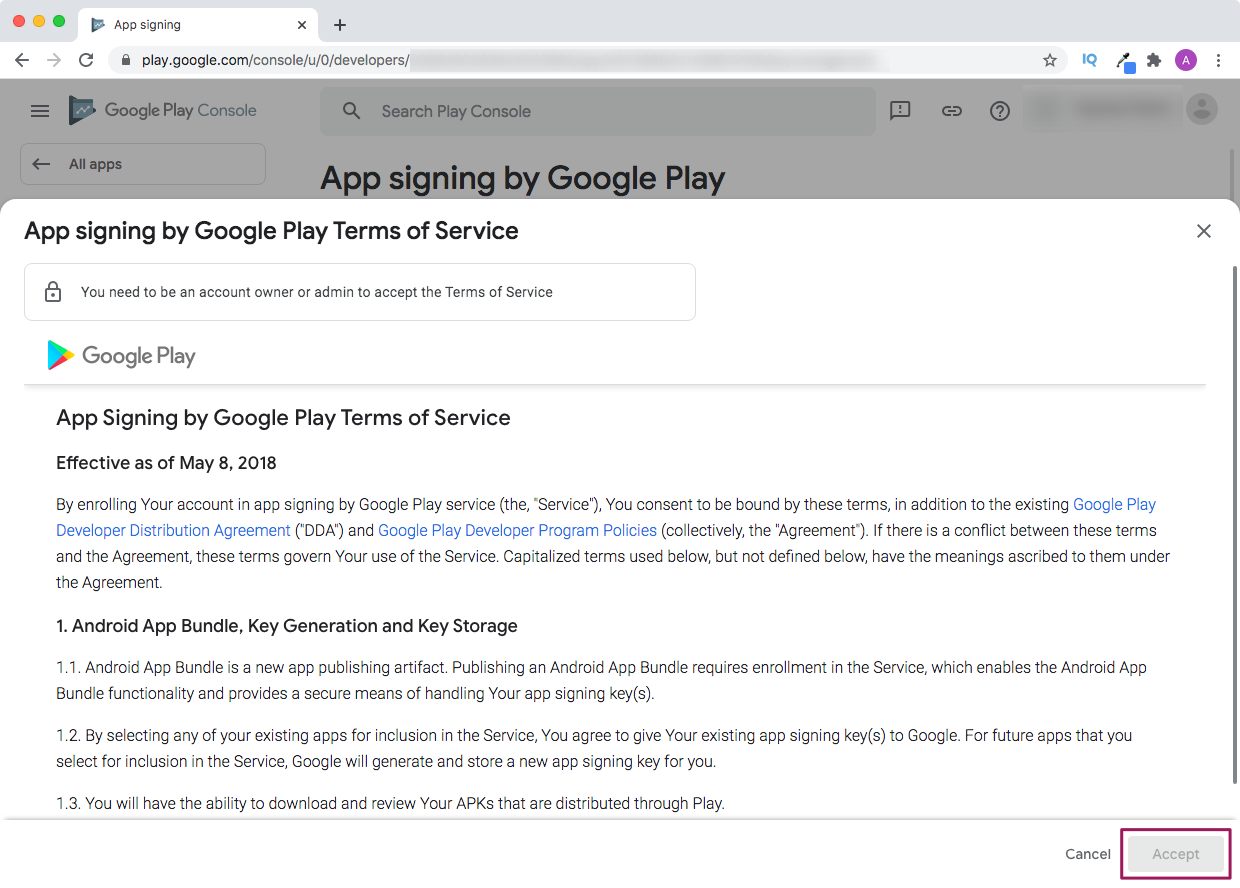Viewport: 1240px width, 888px height.
Task: Close the Terms of Service dialog
Action: click(x=1204, y=231)
